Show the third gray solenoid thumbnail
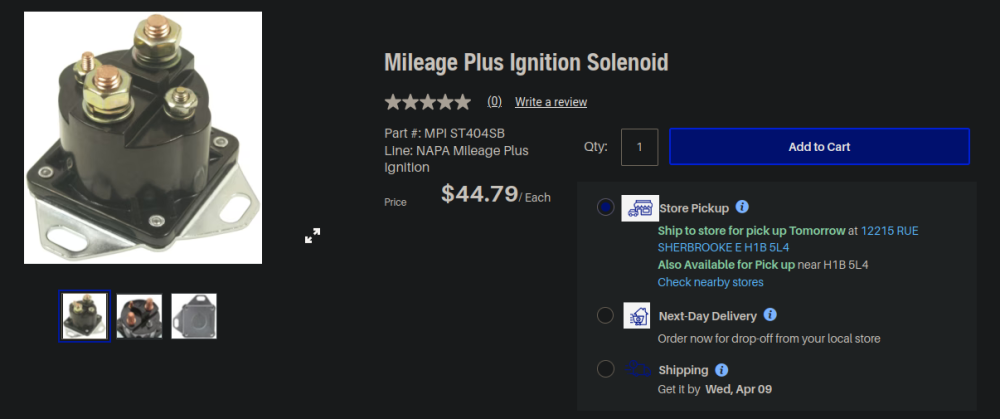 click(x=194, y=316)
